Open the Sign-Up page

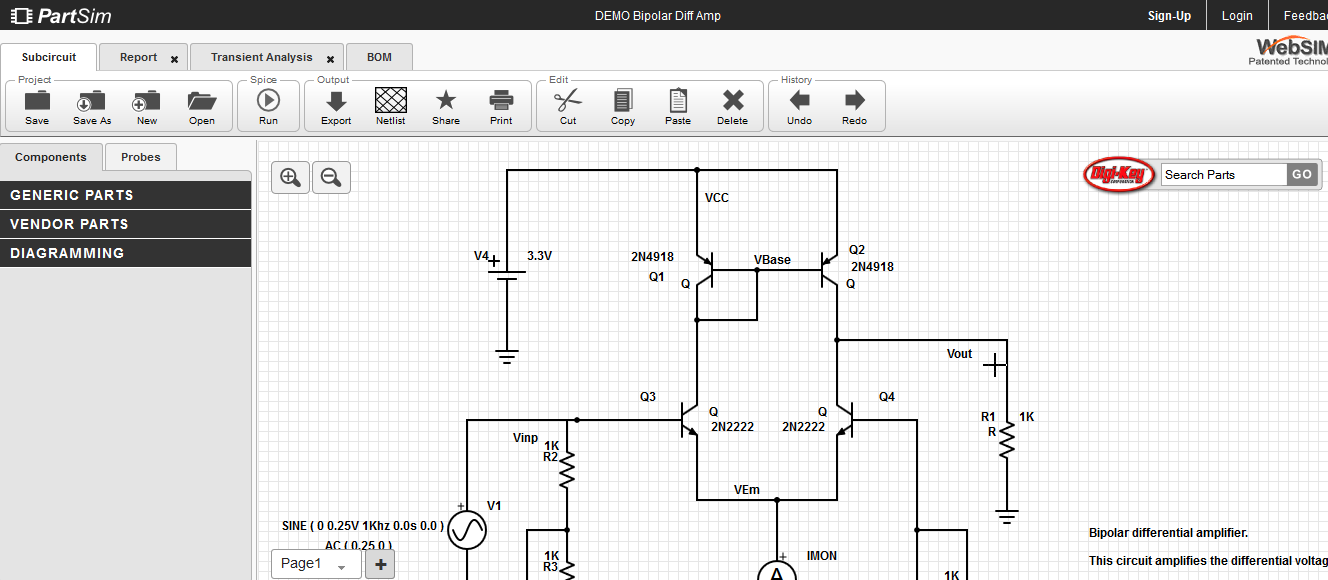pyautogui.click(x=1169, y=15)
